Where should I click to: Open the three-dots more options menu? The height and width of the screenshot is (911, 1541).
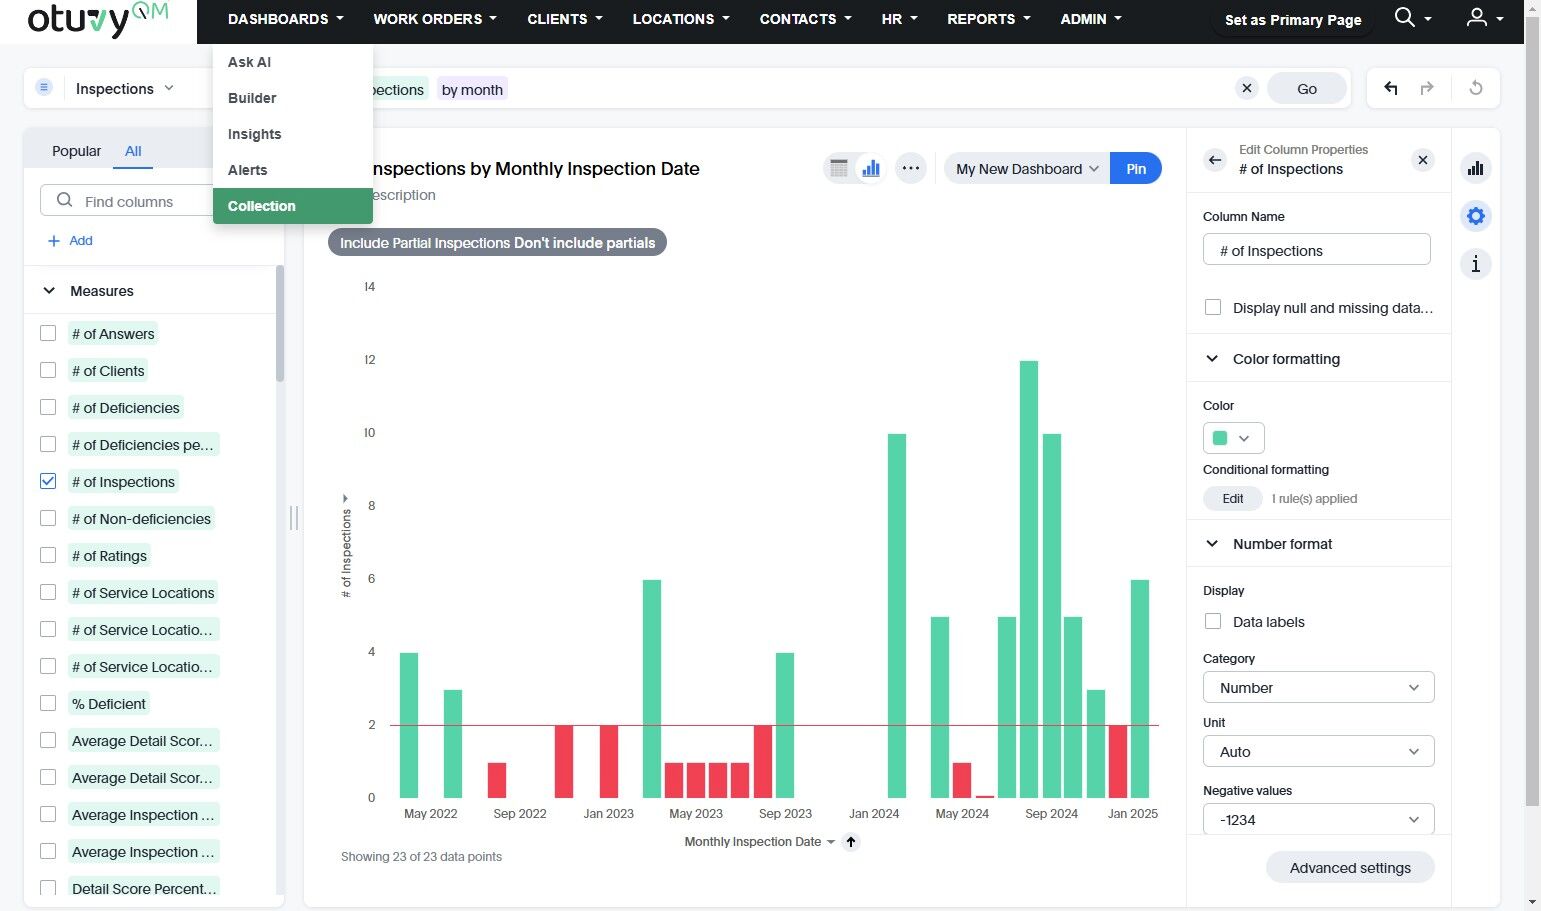[910, 168]
